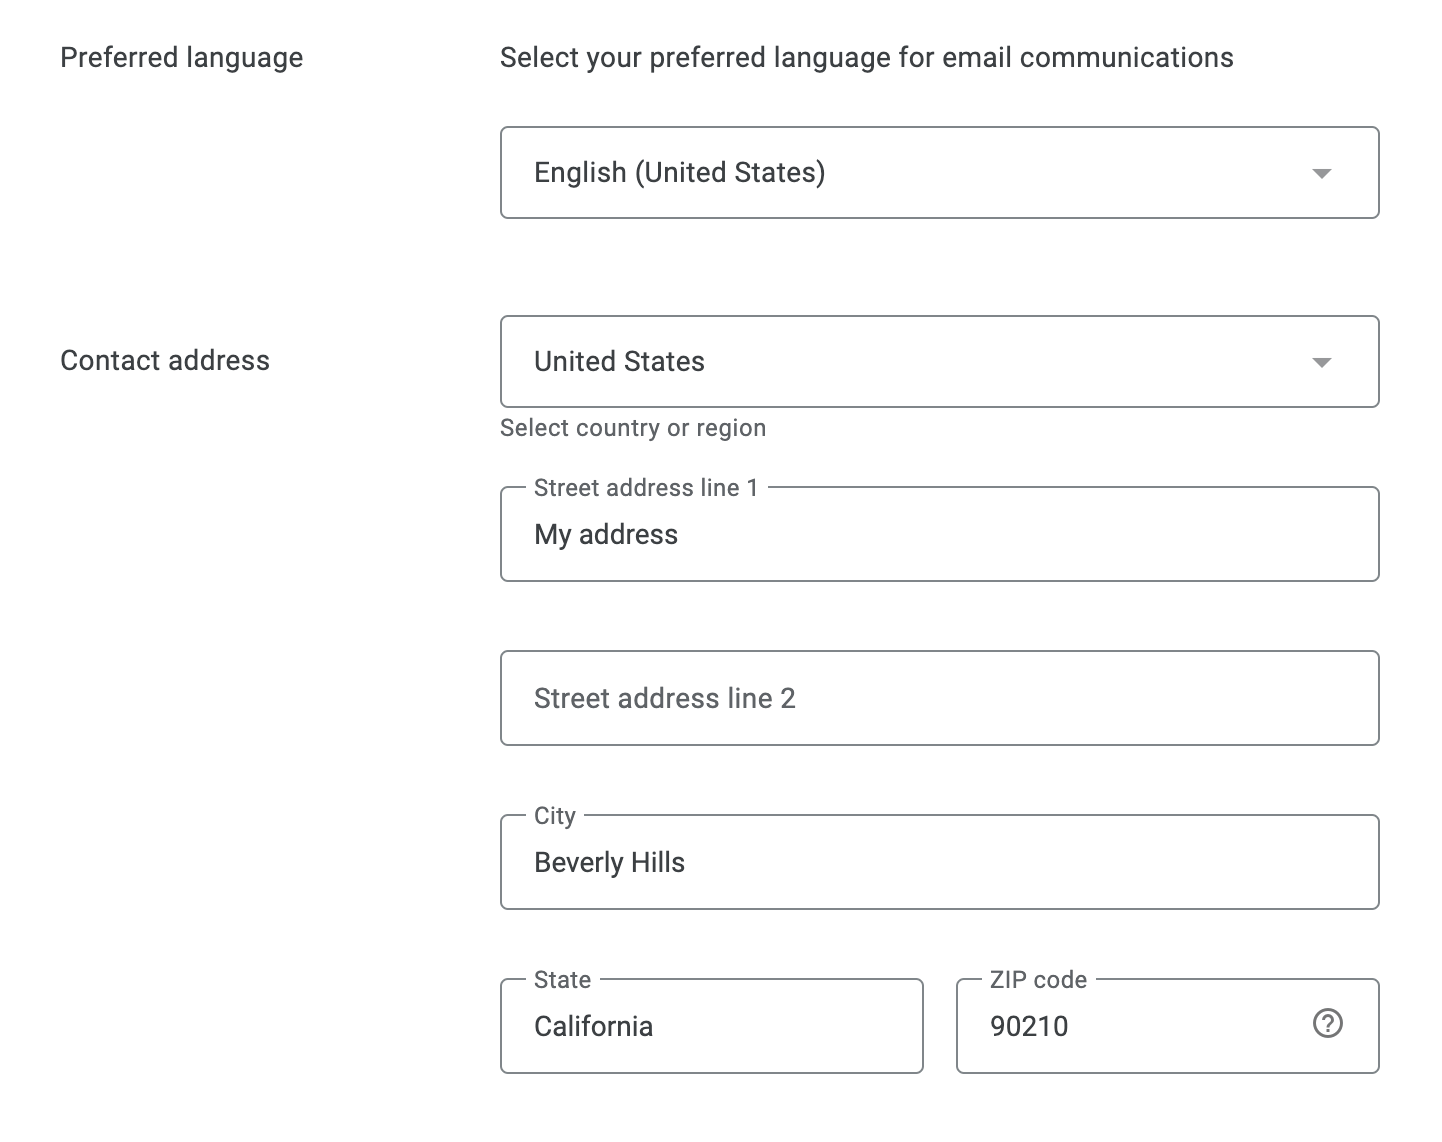Click the "Select country or region" helper text
This screenshot has width=1442, height=1142.
[x=633, y=428]
